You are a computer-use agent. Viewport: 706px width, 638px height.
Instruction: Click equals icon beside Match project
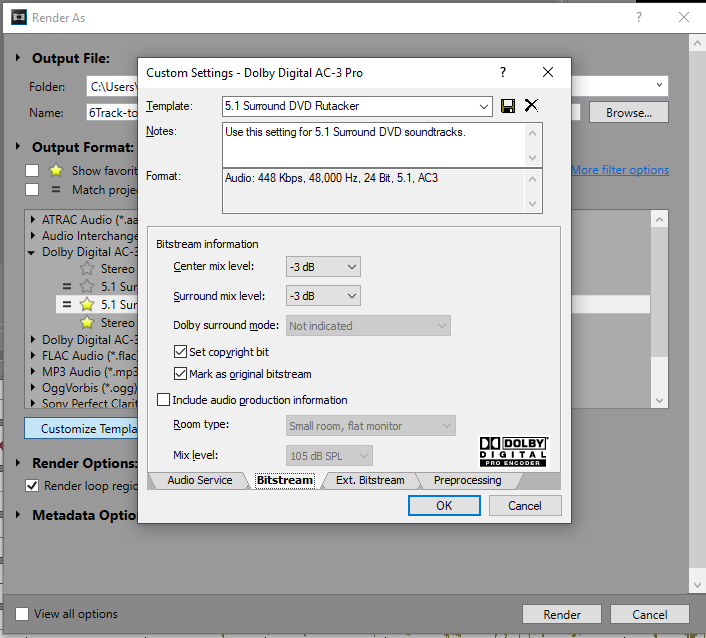pyautogui.click(x=56, y=190)
